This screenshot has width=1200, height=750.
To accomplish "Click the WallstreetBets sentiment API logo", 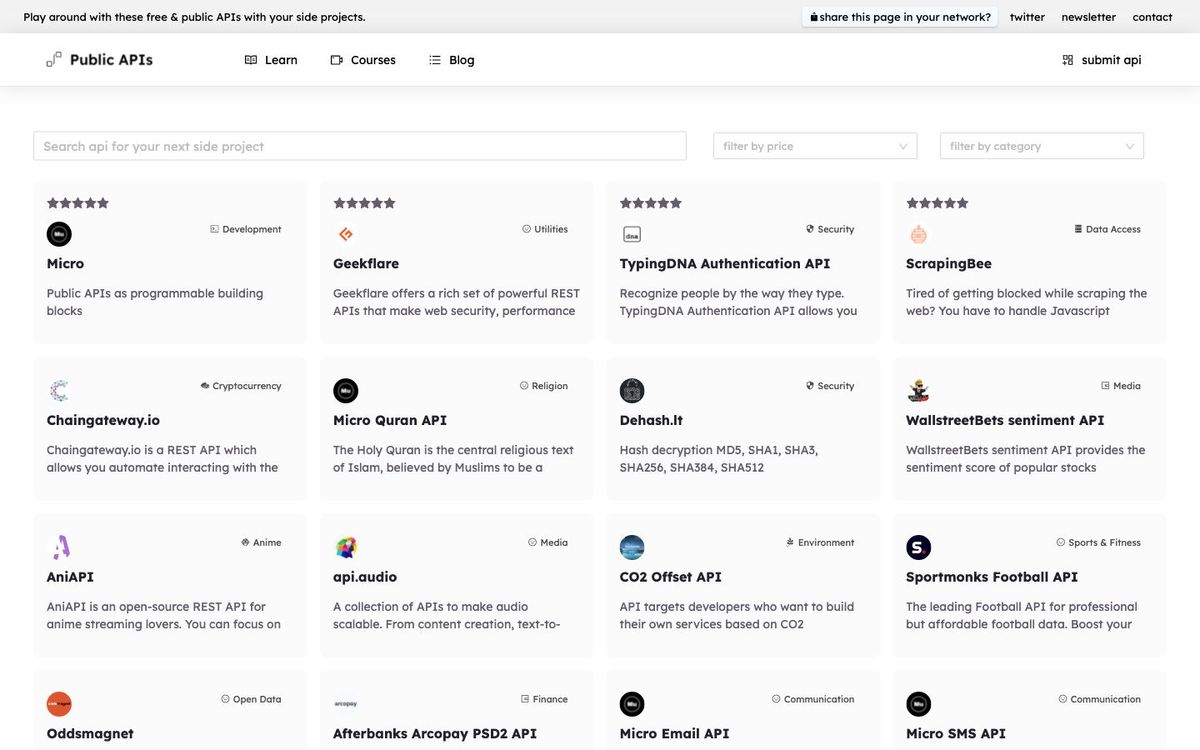I will pos(918,391).
